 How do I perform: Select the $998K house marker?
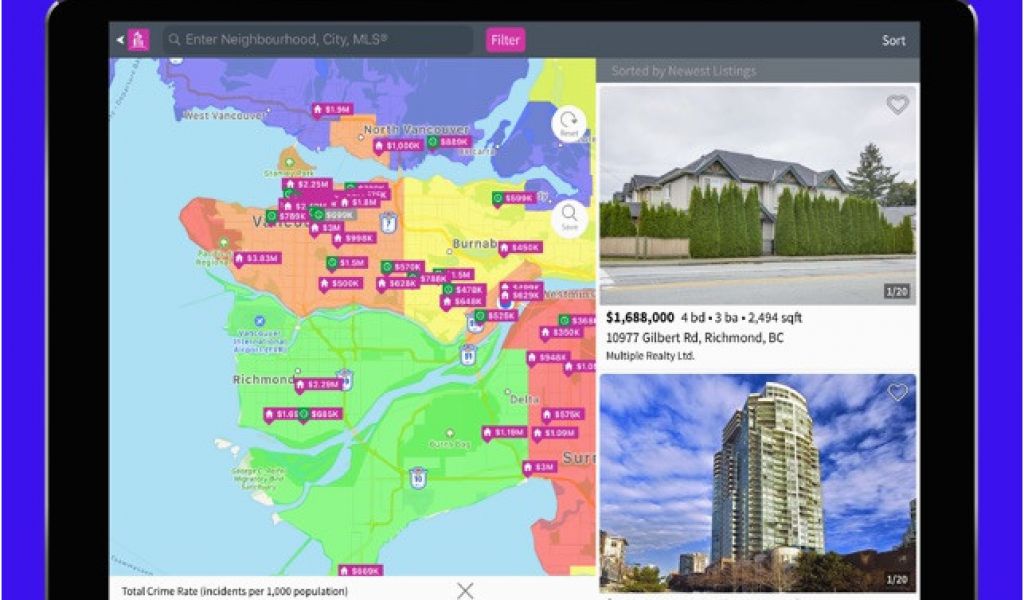tap(354, 238)
